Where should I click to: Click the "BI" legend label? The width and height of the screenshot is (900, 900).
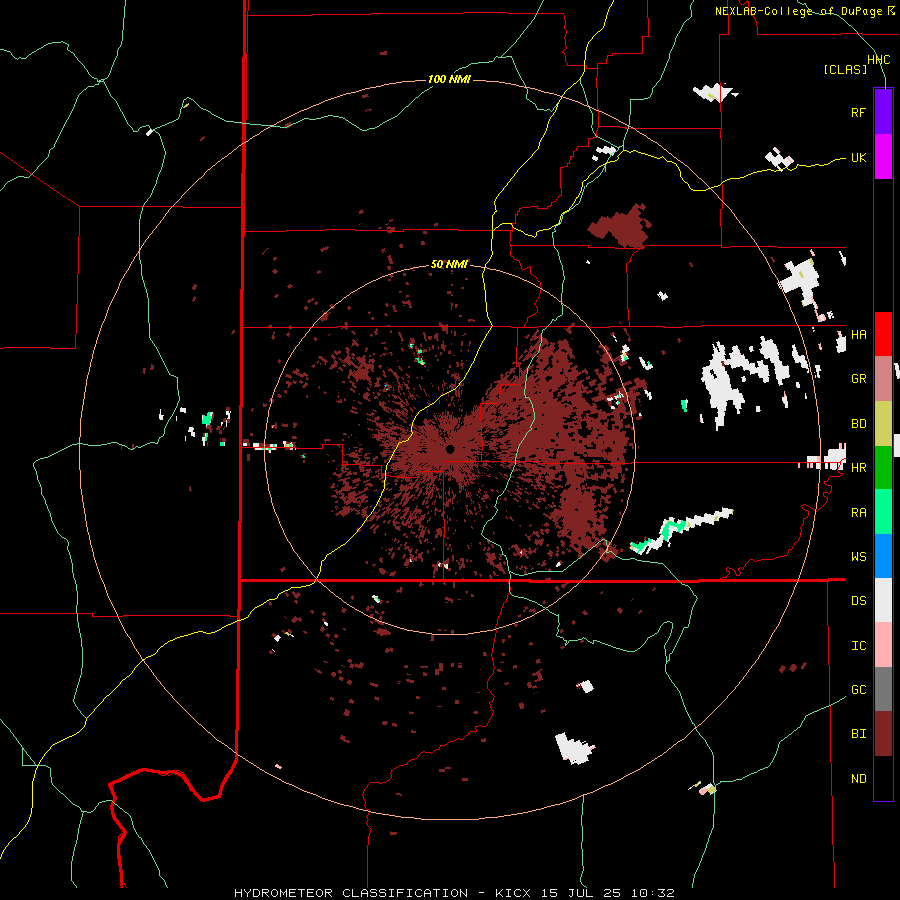(x=858, y=734)
